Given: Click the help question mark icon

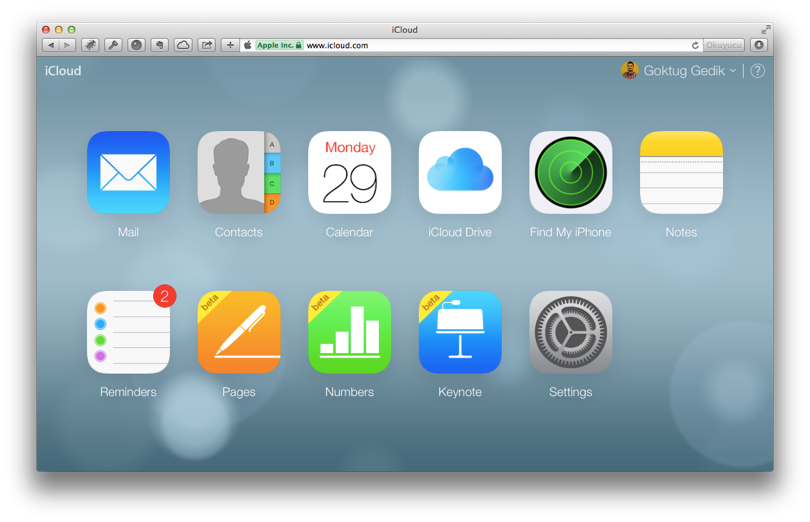Looking at the screenshot, I should click(x=757, y=71).
